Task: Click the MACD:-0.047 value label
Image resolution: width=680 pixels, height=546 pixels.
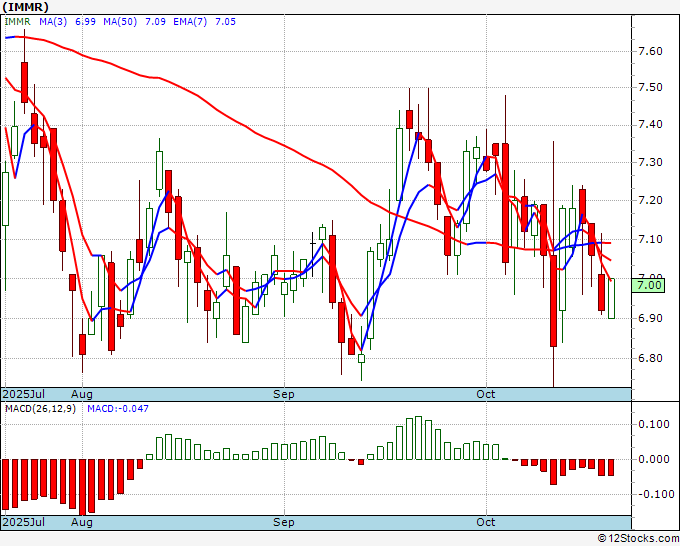Action: [118, 409]
